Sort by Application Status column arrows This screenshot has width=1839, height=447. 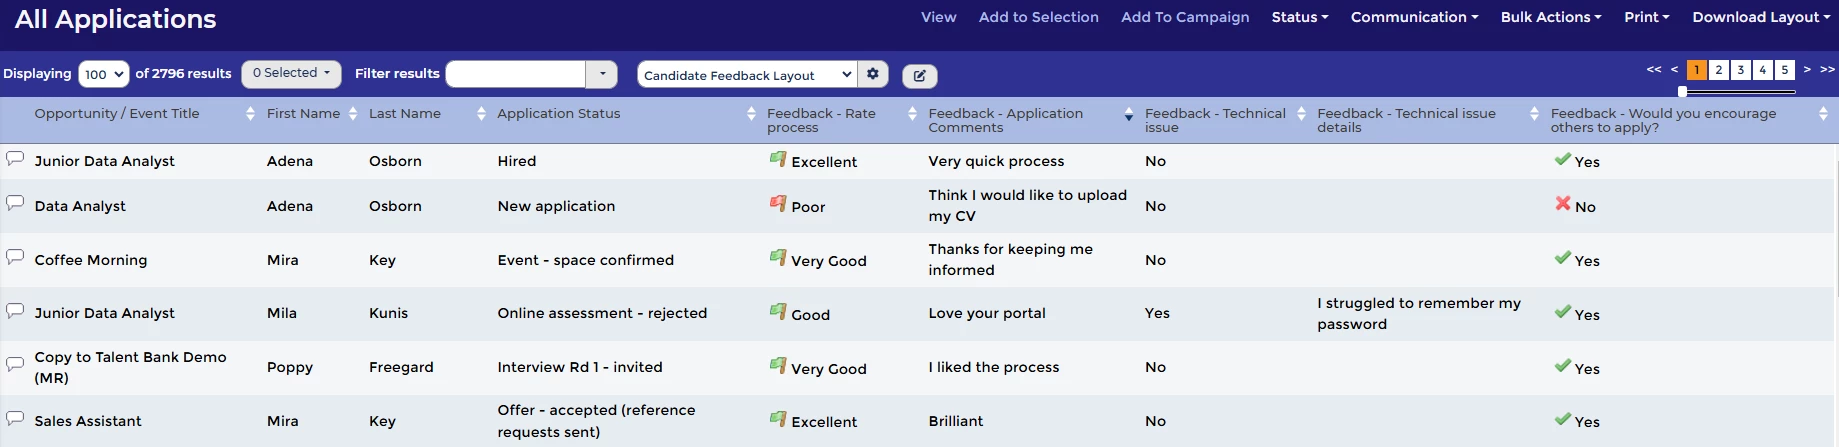751,114
